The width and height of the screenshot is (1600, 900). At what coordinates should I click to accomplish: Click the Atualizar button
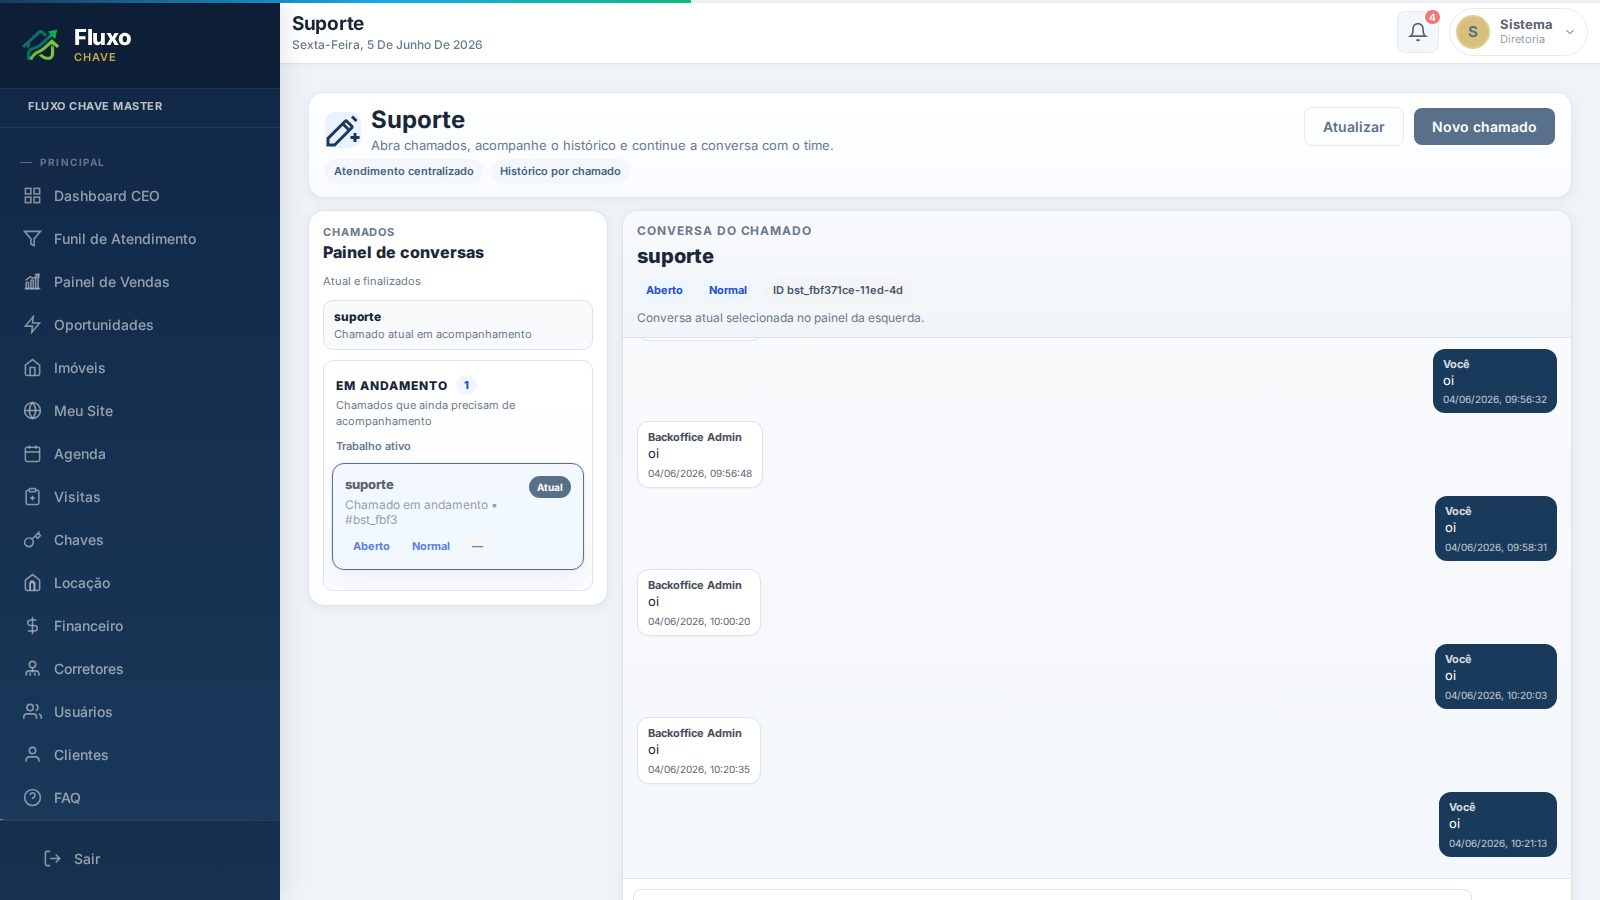(x=1354, y=127)
